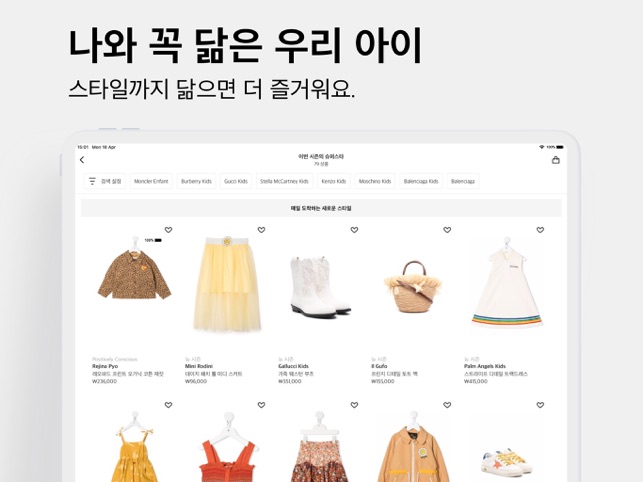Screen dimensions: 643x482
Task: Filter by Gucci Kids
Action: tap(236, 181)
